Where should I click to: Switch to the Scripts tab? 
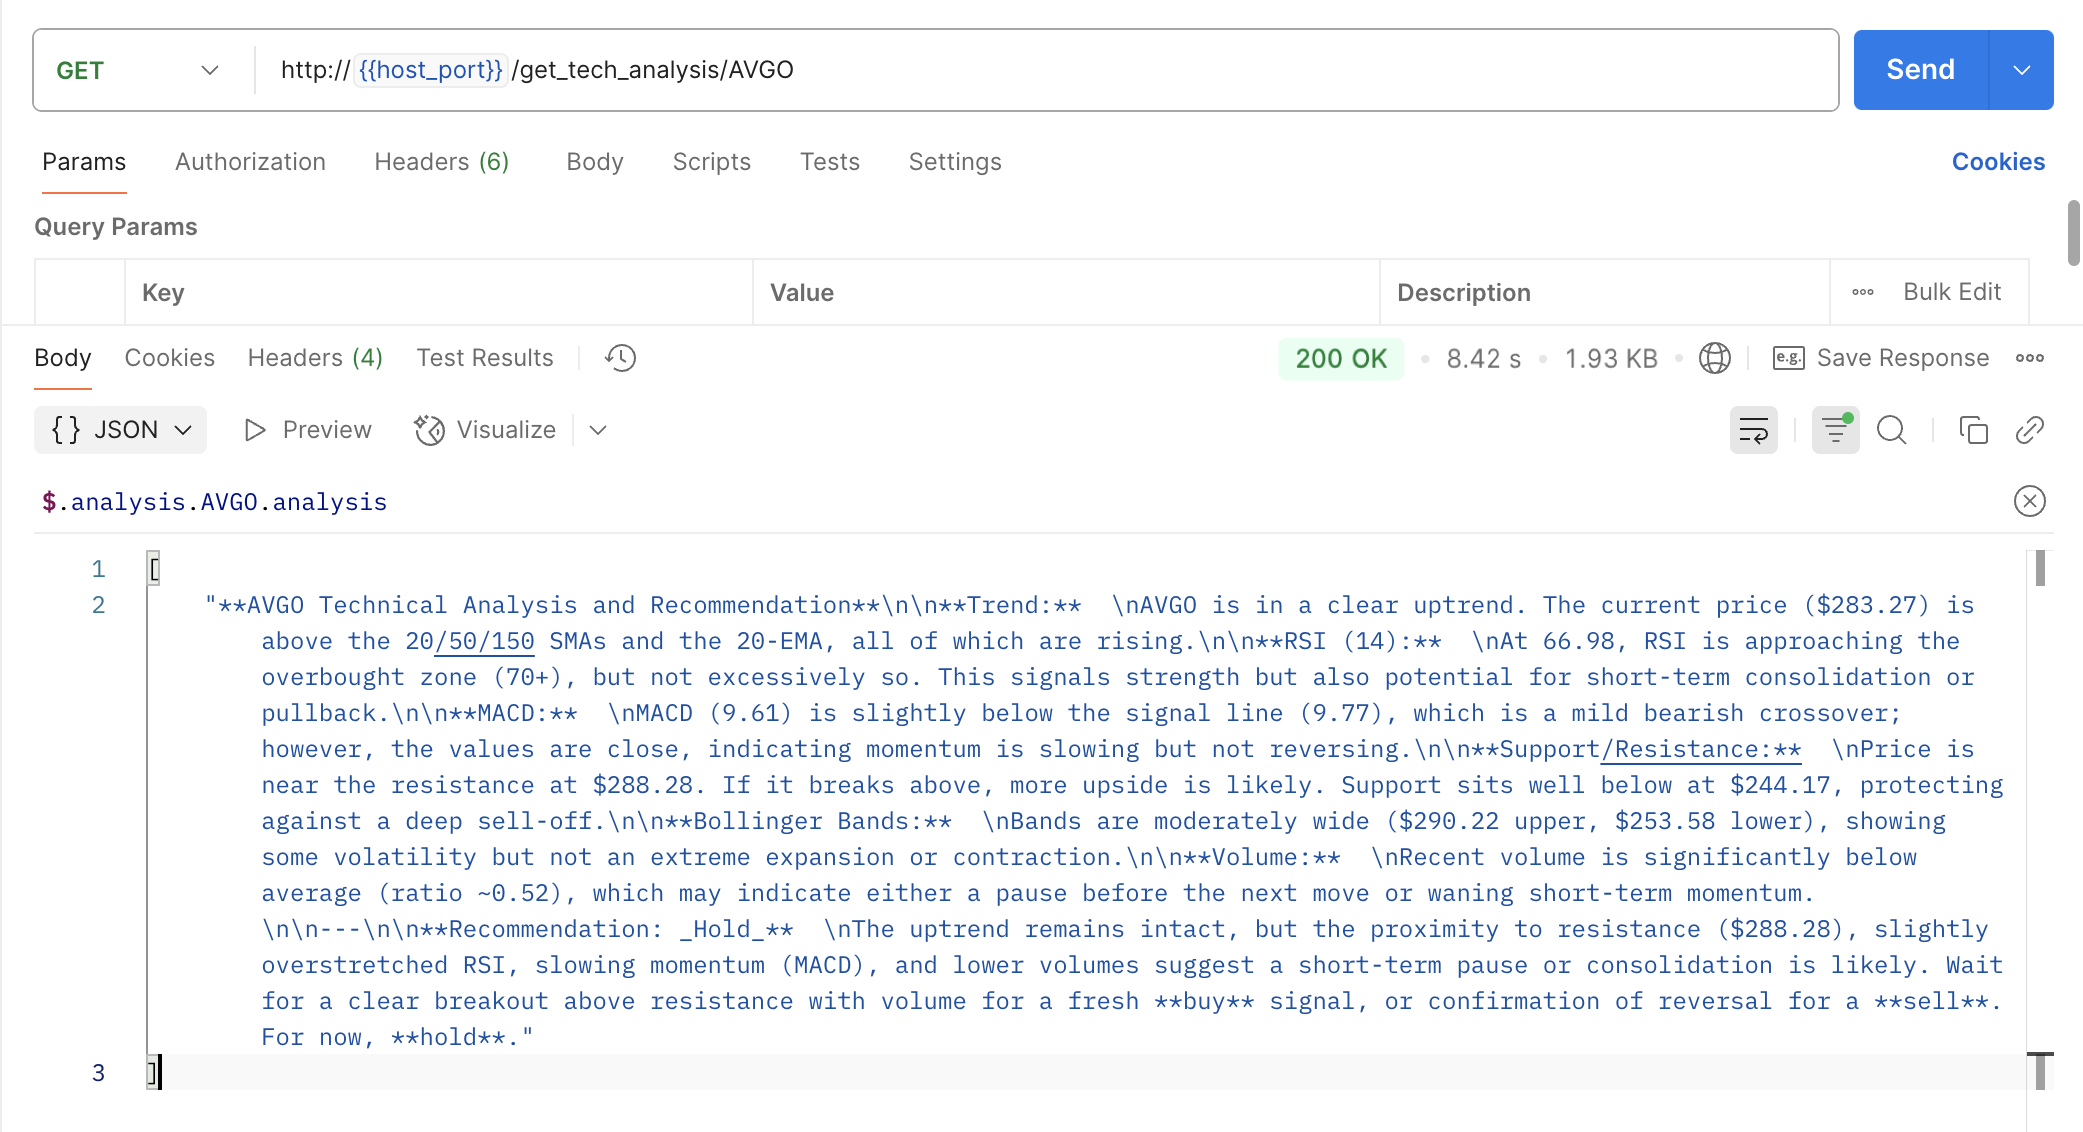point(711,162)
